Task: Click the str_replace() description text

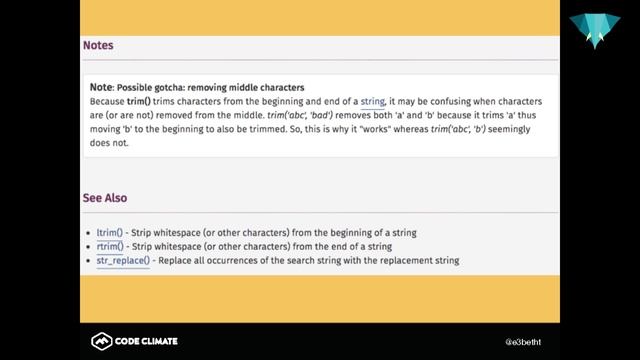Action: pyautogui.click(x=309, y=260)
